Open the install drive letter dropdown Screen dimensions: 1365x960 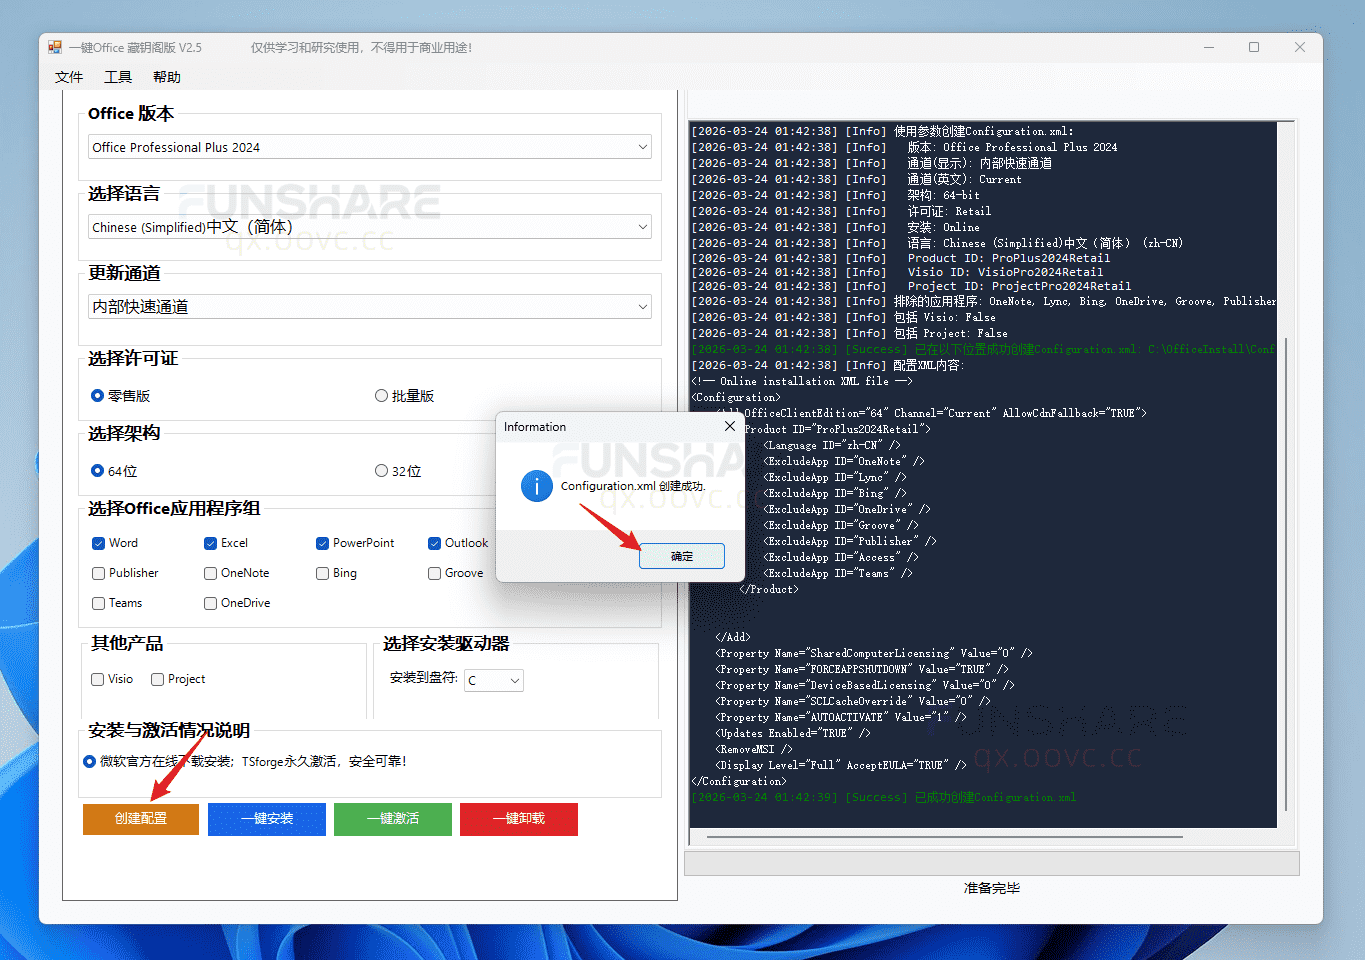pos(514,681)
